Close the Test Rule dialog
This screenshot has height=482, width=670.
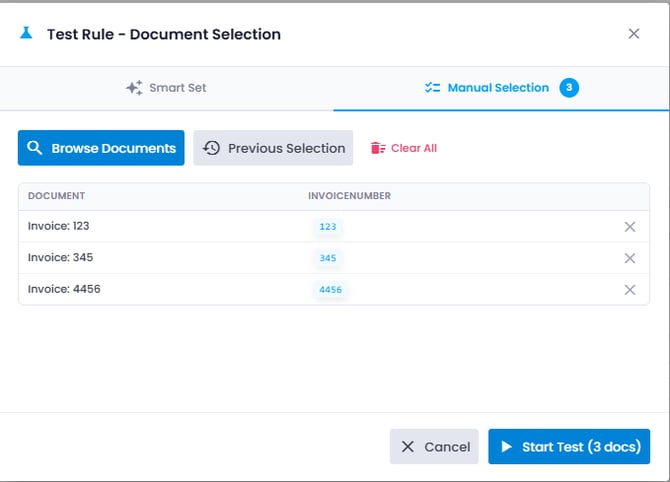point(634,34)
